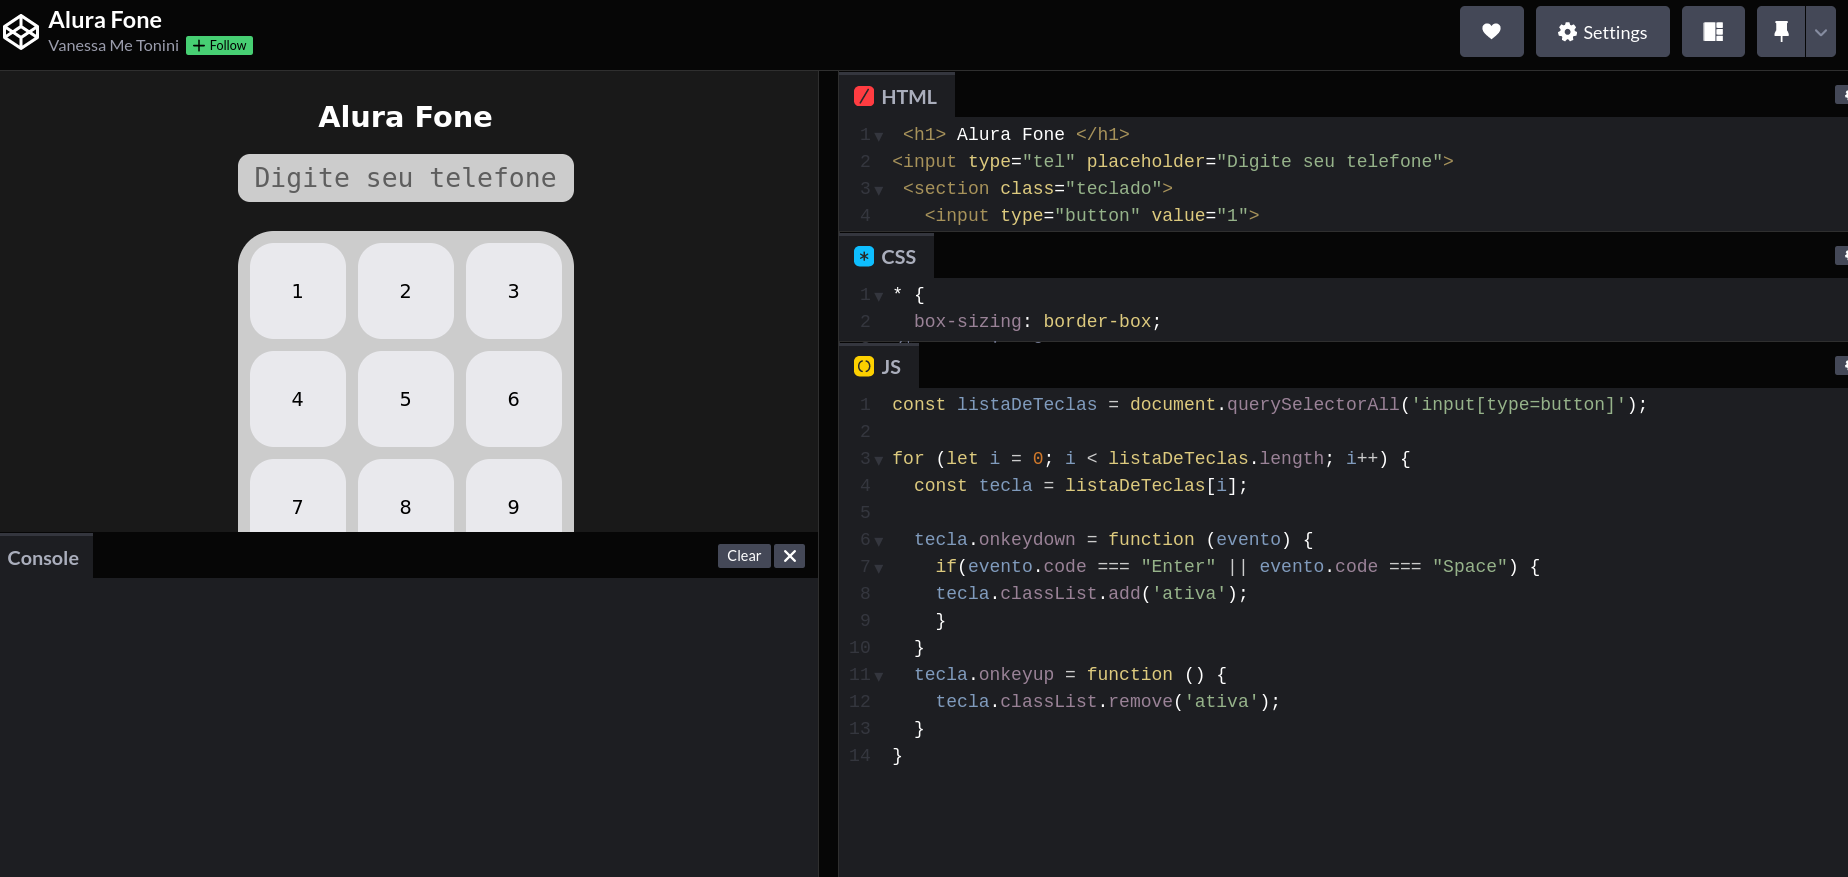Collapse onkeyup function on JS line 11
The image size is (1848, 877).
(879, 676)
